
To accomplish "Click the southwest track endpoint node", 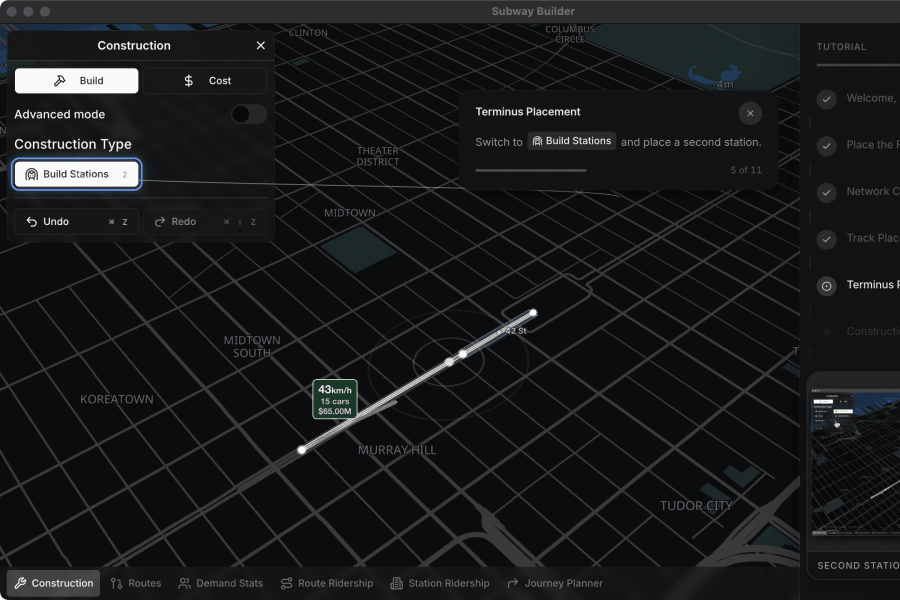I will (x=302, y=450).
